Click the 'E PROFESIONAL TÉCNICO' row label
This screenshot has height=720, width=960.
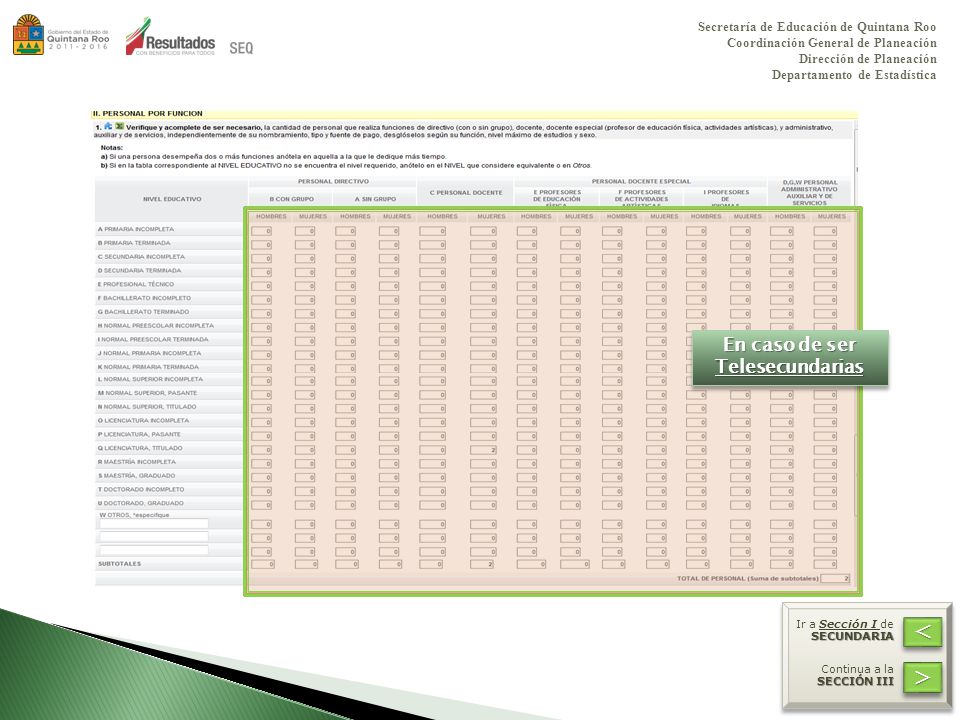[x=136, y=284]
